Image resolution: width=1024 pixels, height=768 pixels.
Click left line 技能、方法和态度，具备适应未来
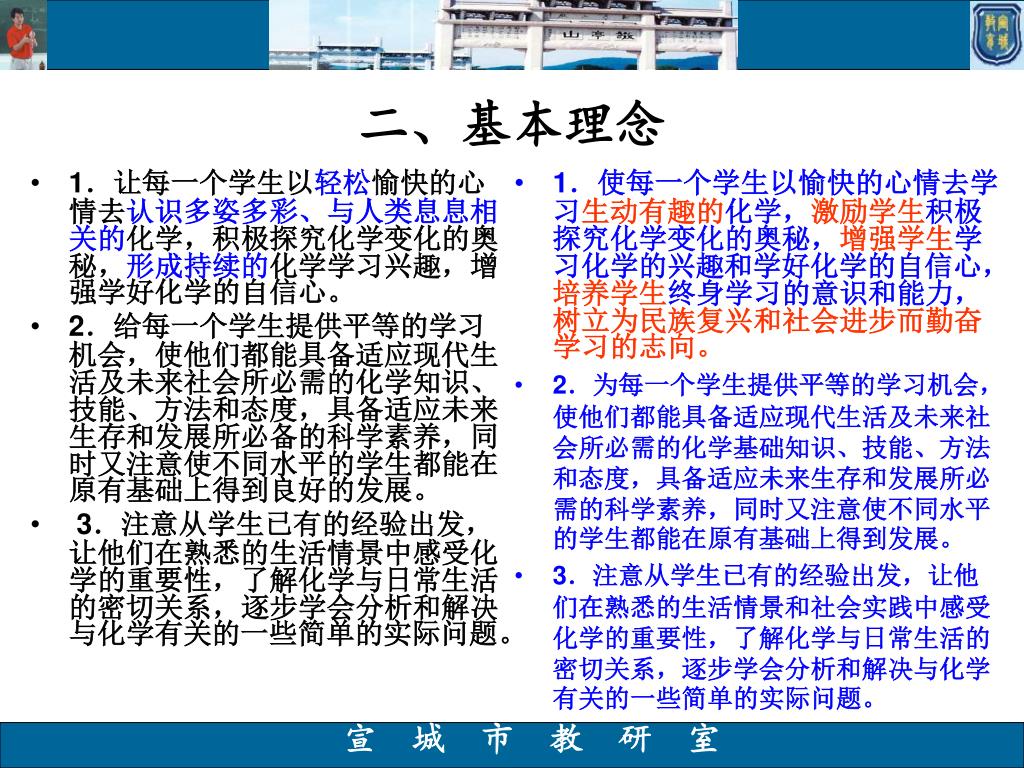[x=283, y=409]
